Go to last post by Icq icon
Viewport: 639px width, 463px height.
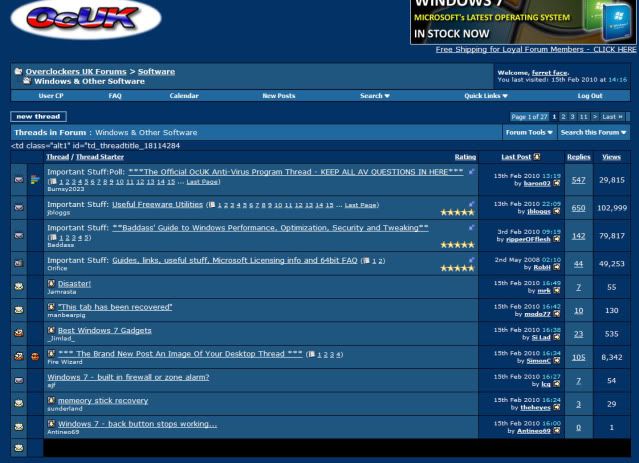click(x=557, y=384)
